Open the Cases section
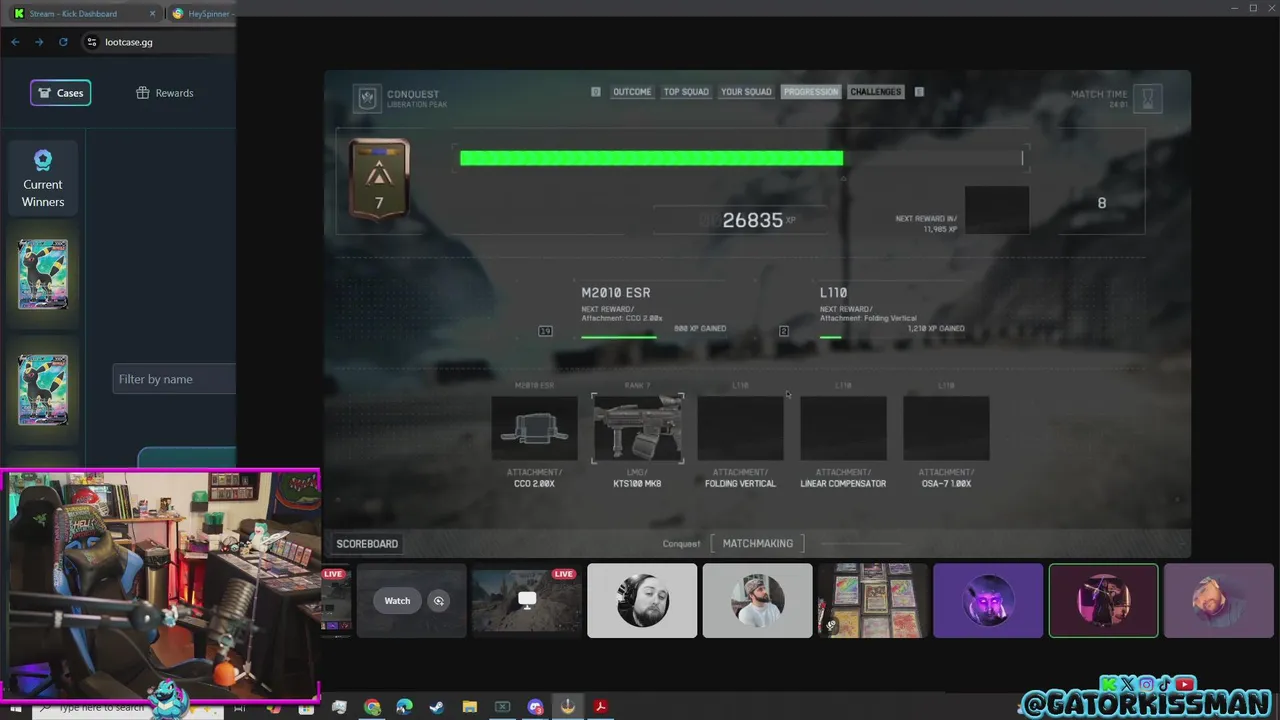The width and height of the screenshot is (1280, 720). [60, 93]
